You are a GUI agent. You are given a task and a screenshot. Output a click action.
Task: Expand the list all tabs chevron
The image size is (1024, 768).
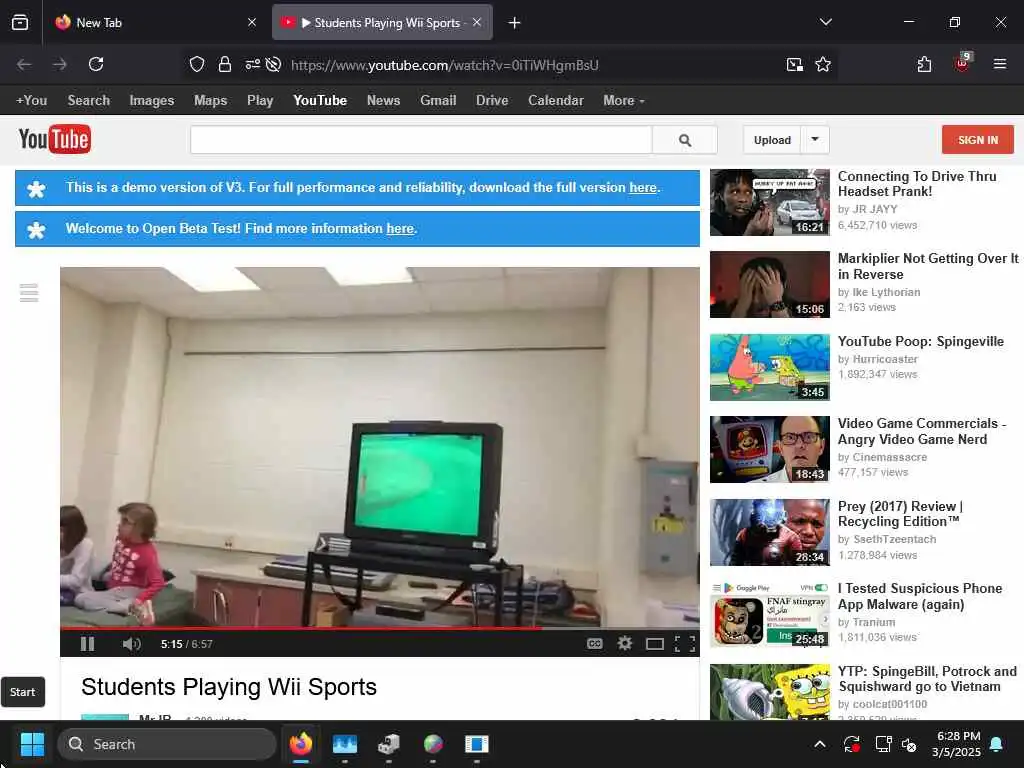825,22
